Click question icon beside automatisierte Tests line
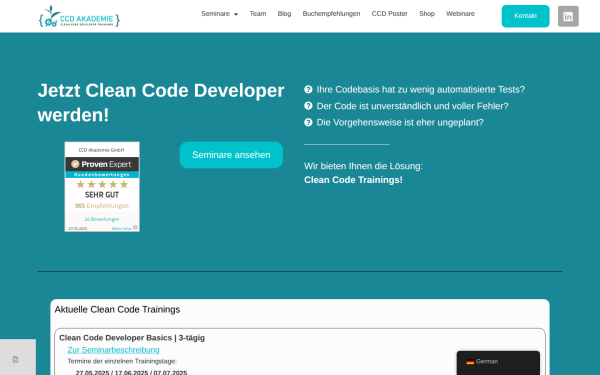Viewport: 600px width, 375px height. coord(308,90)
